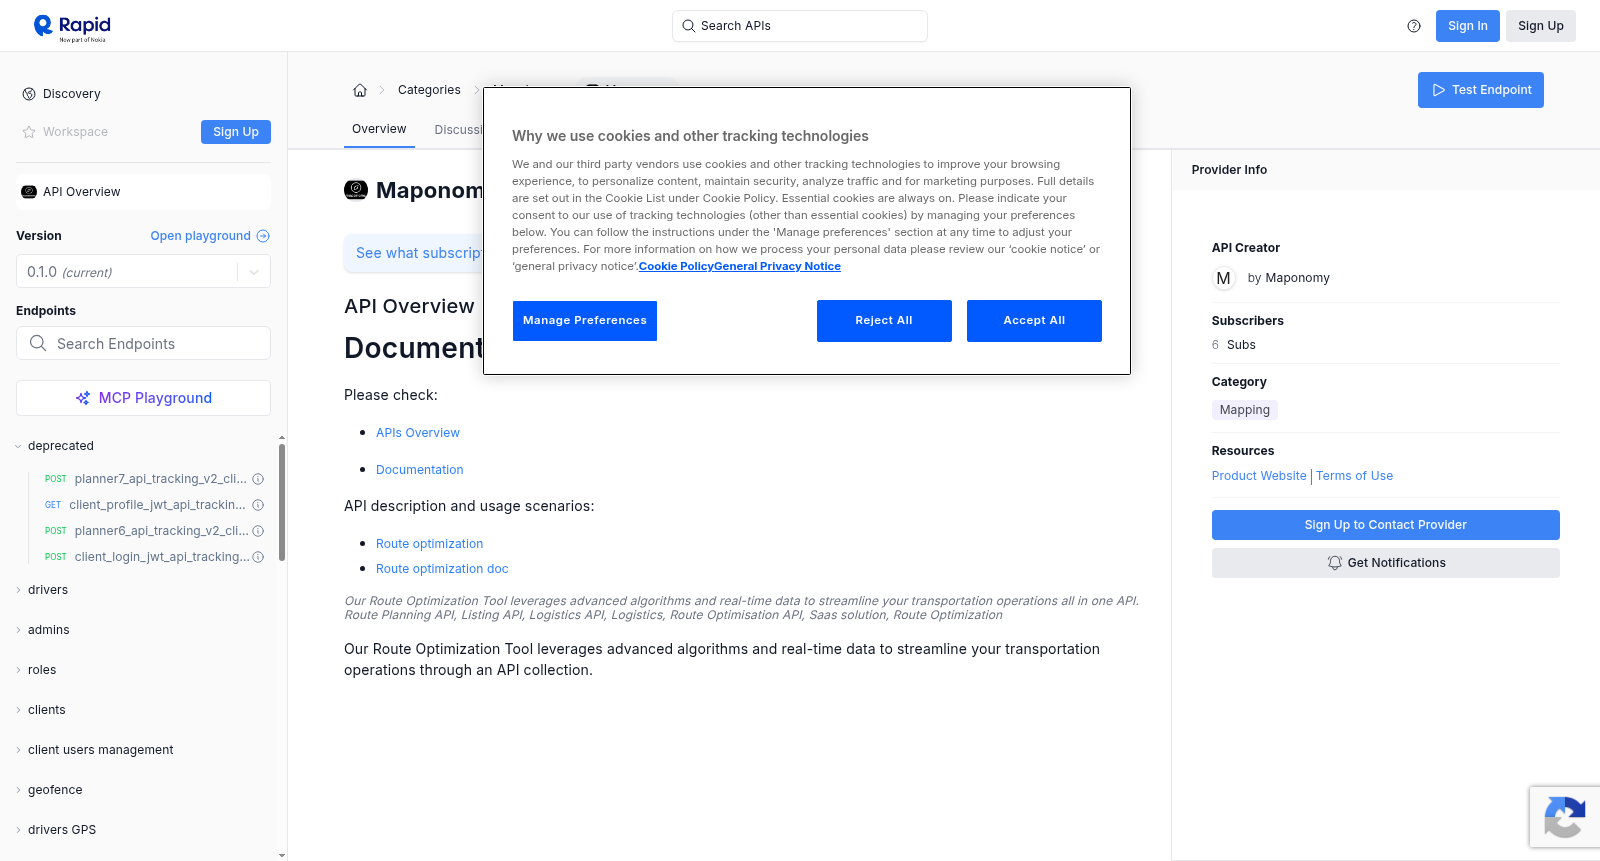Click the sidebar Sign Up button
Image resolution: width=1600 pixels, height=861 pixels.
pos(236,132)
